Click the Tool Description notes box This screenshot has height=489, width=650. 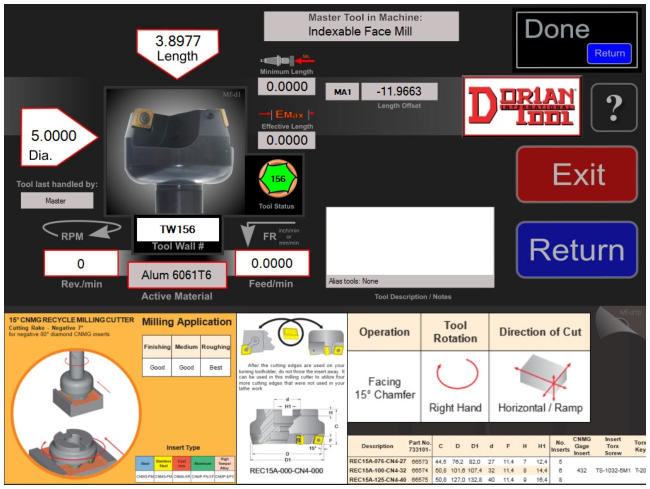pos(410,241)
